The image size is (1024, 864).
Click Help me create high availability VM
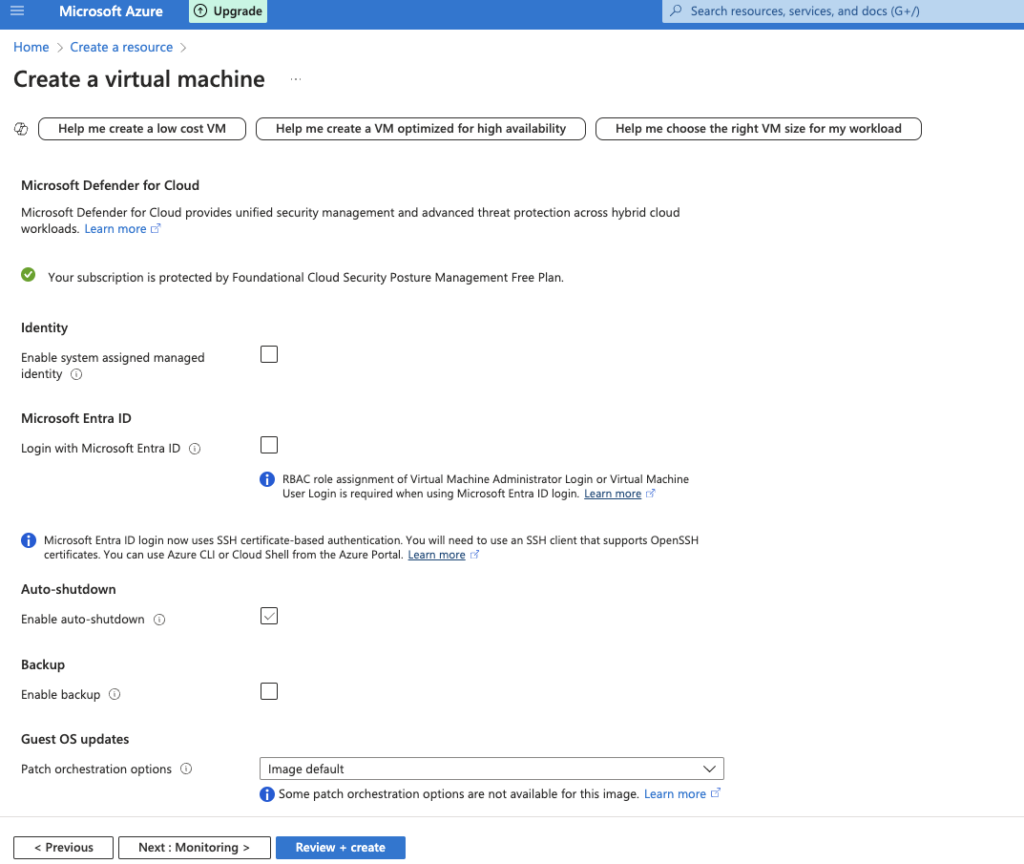pos(421,129)
